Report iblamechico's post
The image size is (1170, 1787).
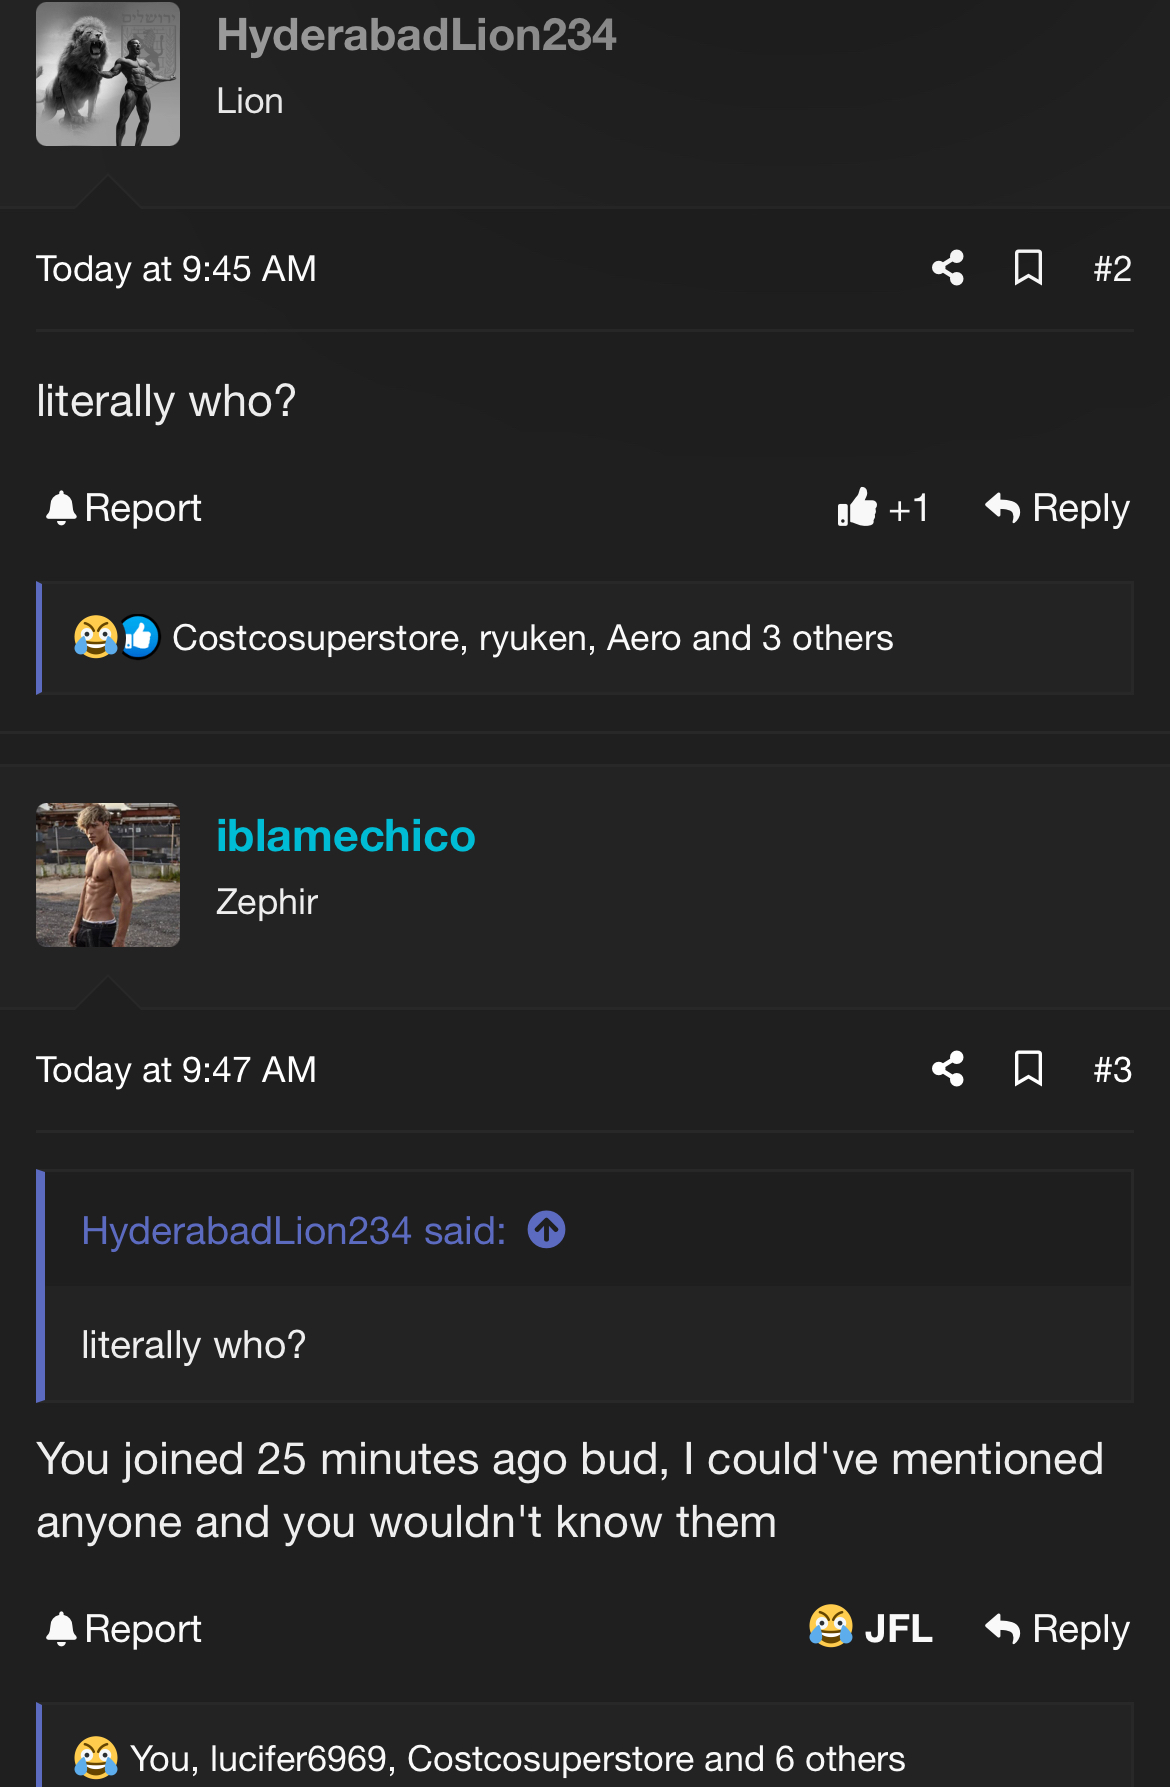point(124,1628)
